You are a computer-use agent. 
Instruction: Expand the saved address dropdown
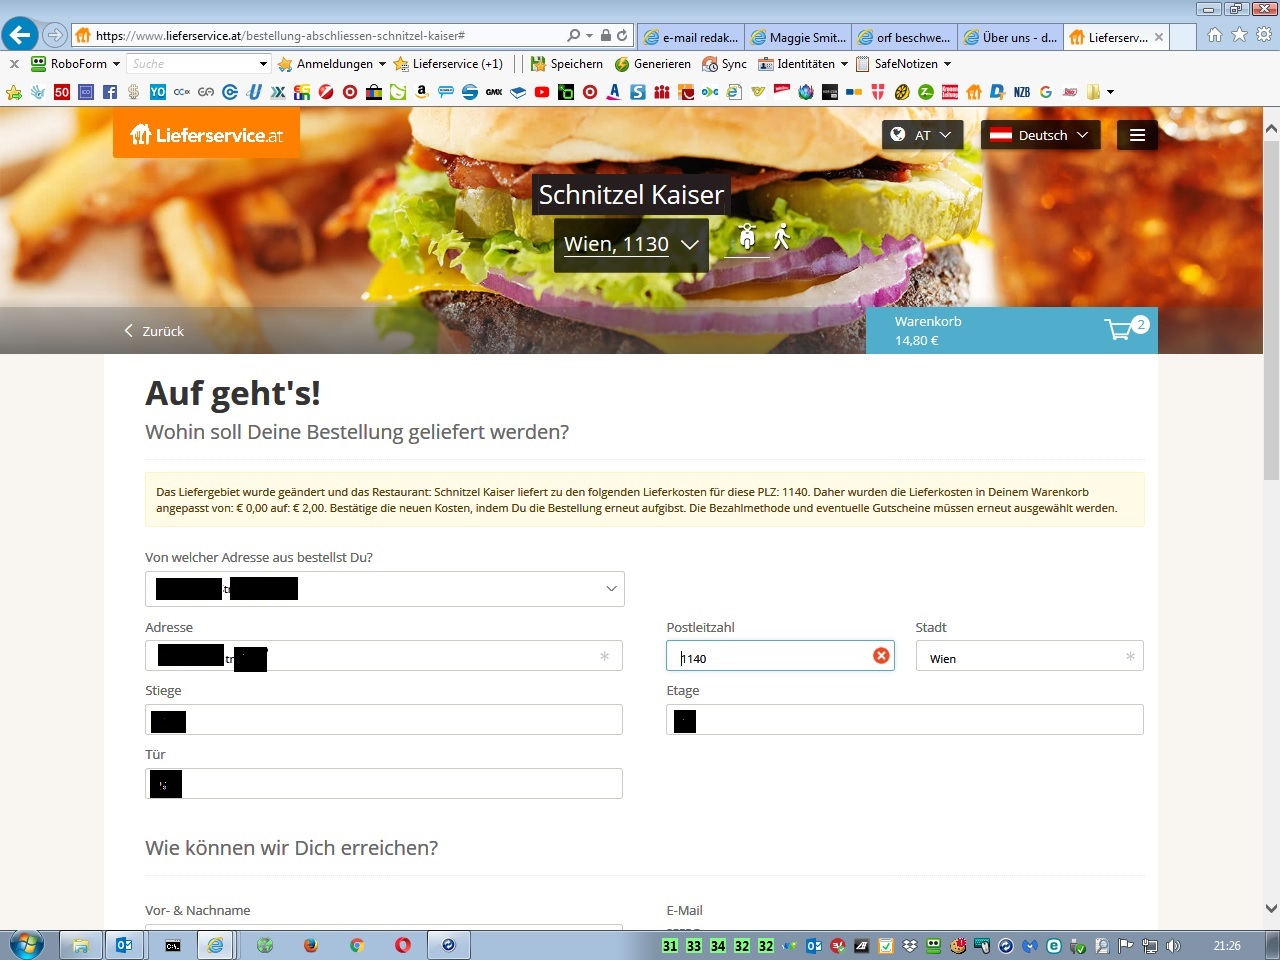(x=384, y=589)
